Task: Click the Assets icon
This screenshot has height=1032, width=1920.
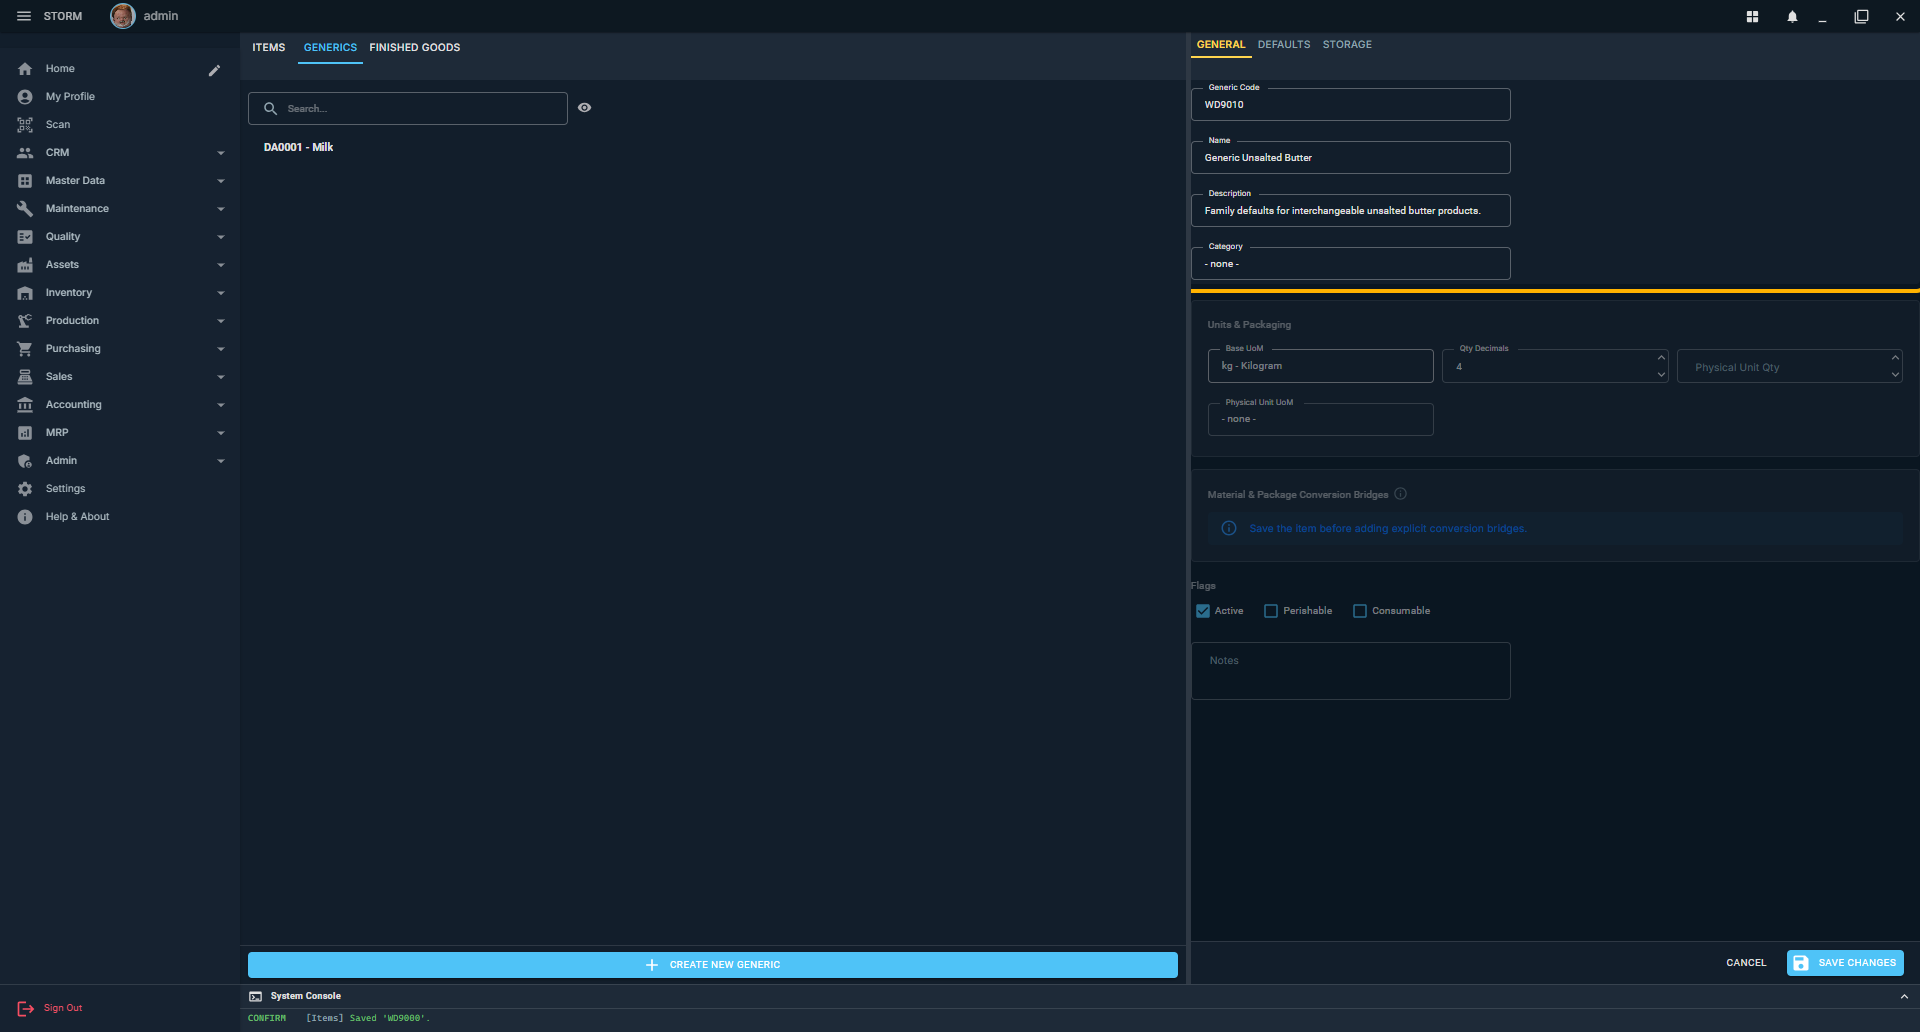Action: 25,265
